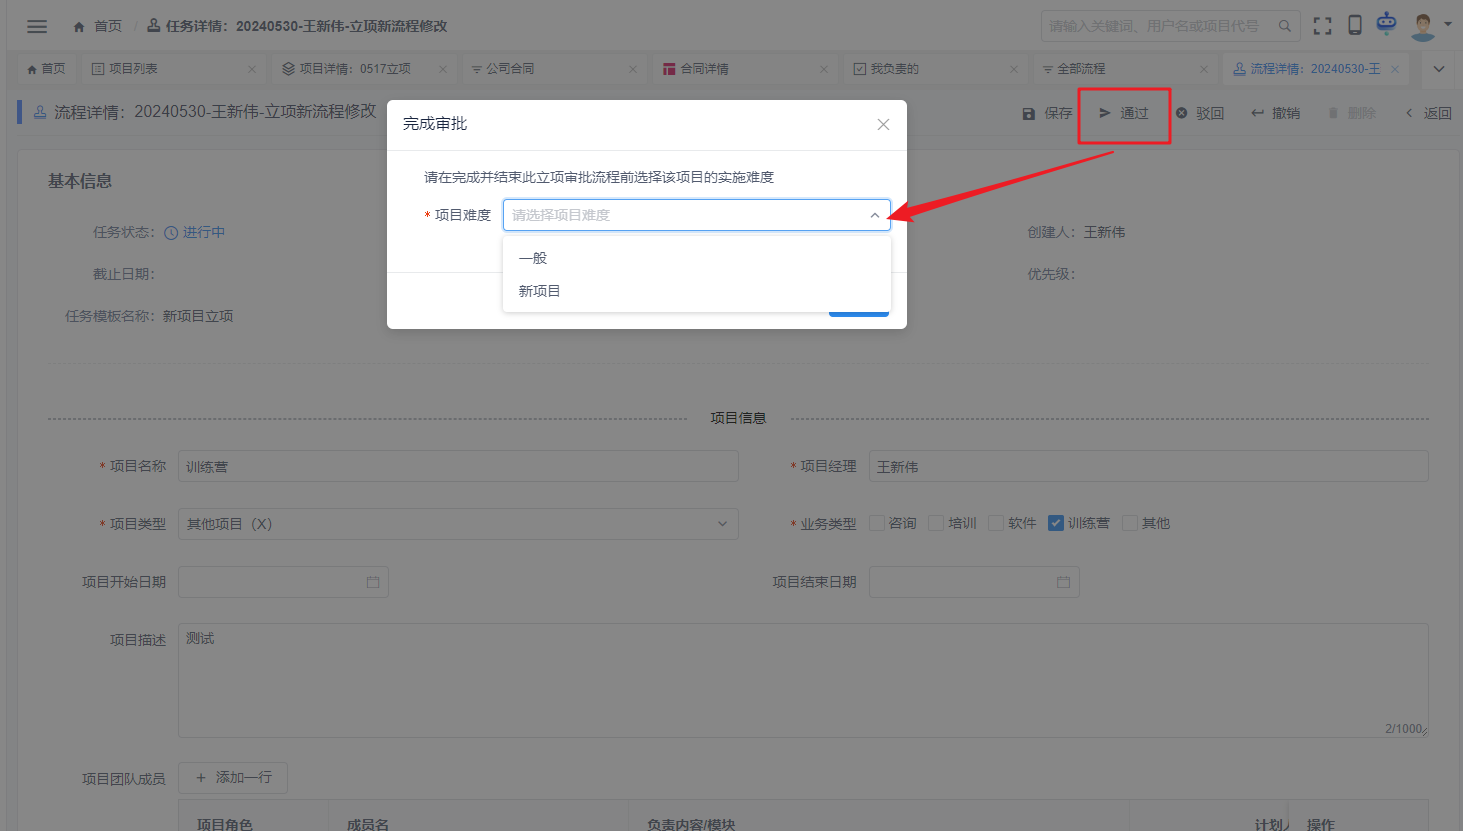Click the 成员名 column header
This screenshot has height=831, width=1463.
[x=368, y=824]
